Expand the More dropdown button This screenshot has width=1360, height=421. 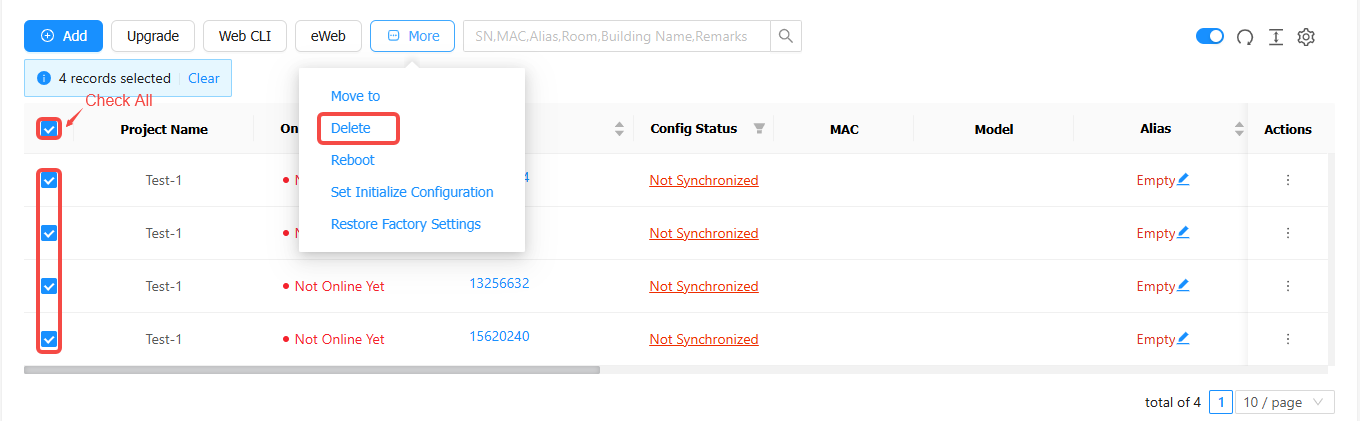tap(412, 36)
